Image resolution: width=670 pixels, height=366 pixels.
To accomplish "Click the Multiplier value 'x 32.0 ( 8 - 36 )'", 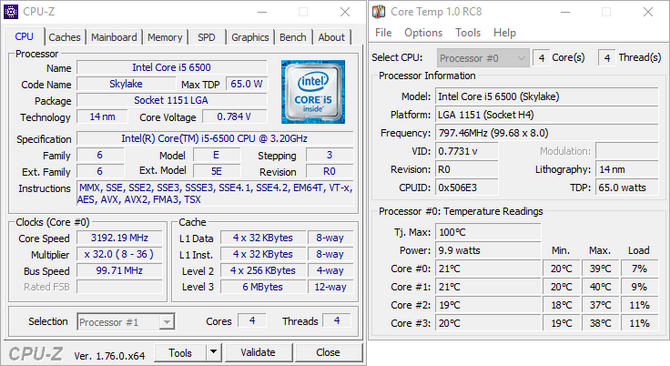I will pos(120,254).
